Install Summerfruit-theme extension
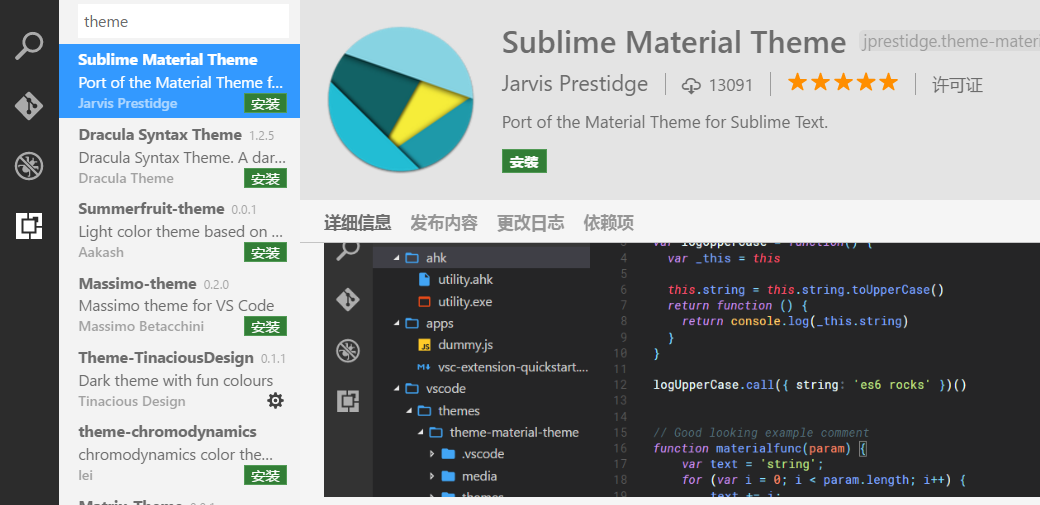 (265, 253)
